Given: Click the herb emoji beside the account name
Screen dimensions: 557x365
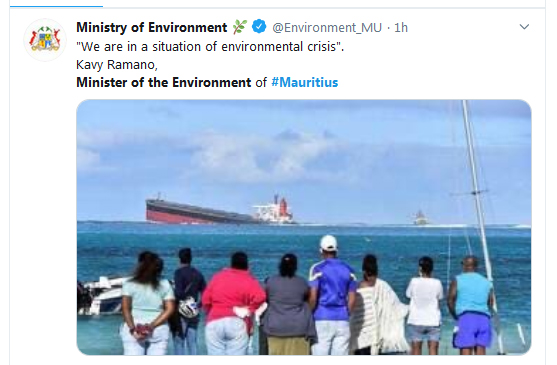Looking at the screenshot, I should (240, 27).
